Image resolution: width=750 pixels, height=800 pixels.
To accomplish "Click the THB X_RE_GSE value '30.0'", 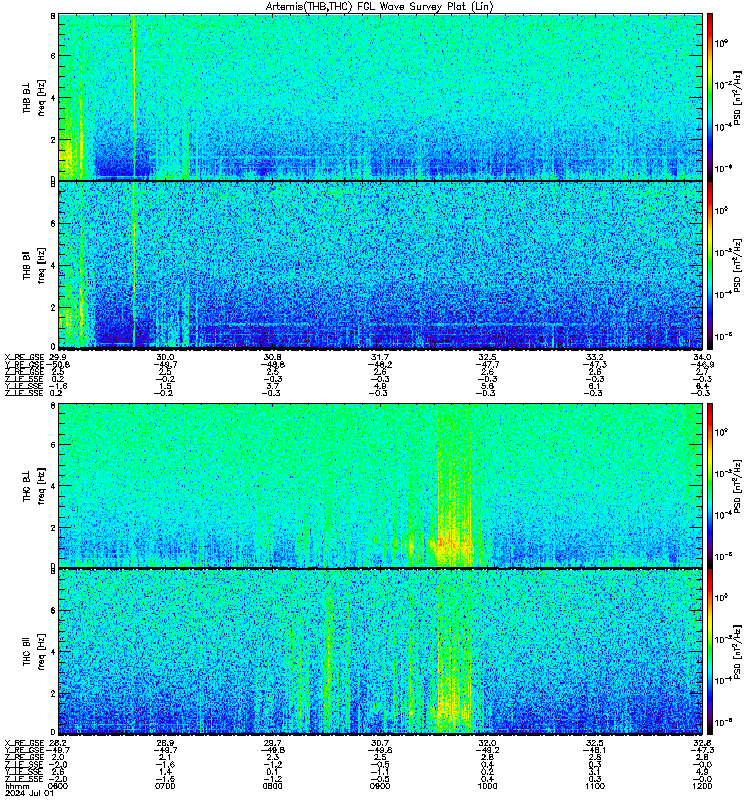I will [x=165, y=357].
